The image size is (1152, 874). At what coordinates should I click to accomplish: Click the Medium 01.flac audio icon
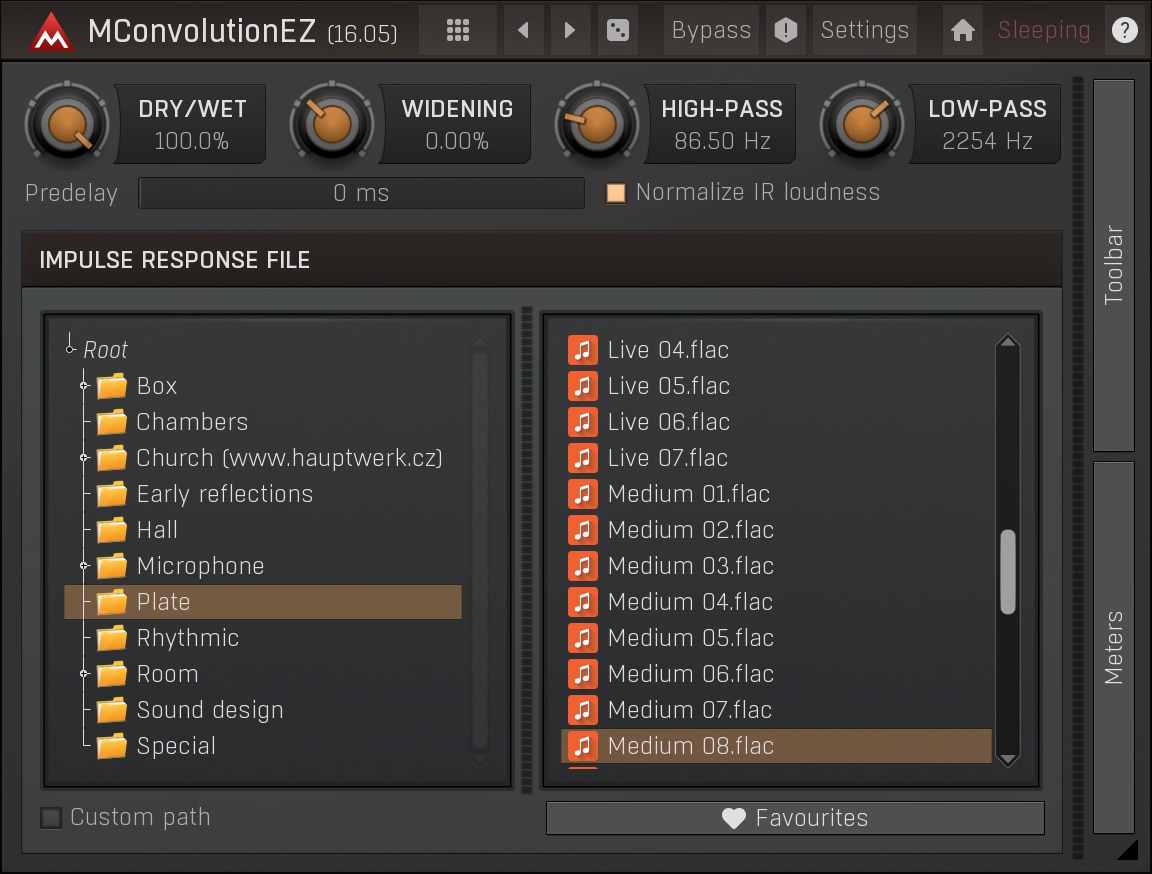pos(583,494)
